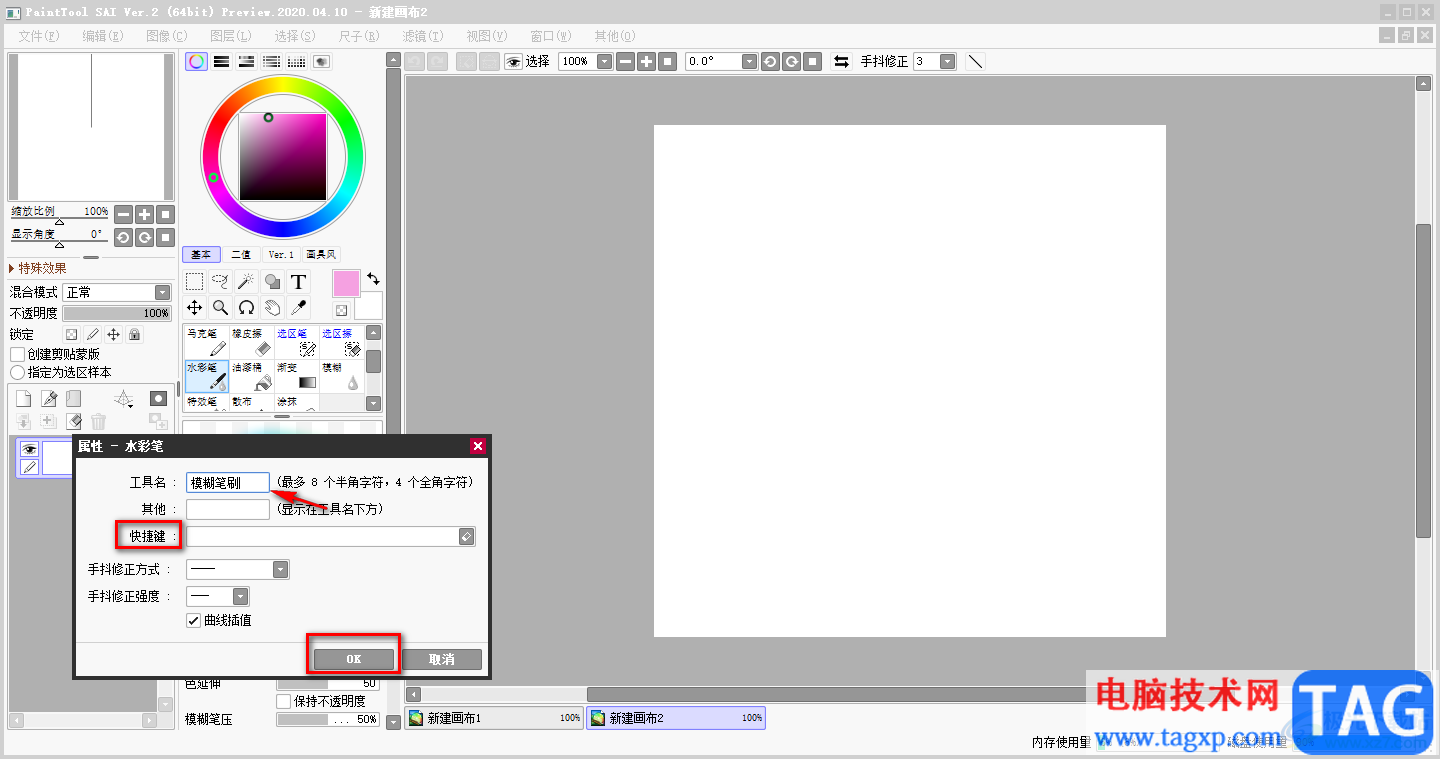Choose the 油漆桶 paint bucket tool

pos(252,376)
